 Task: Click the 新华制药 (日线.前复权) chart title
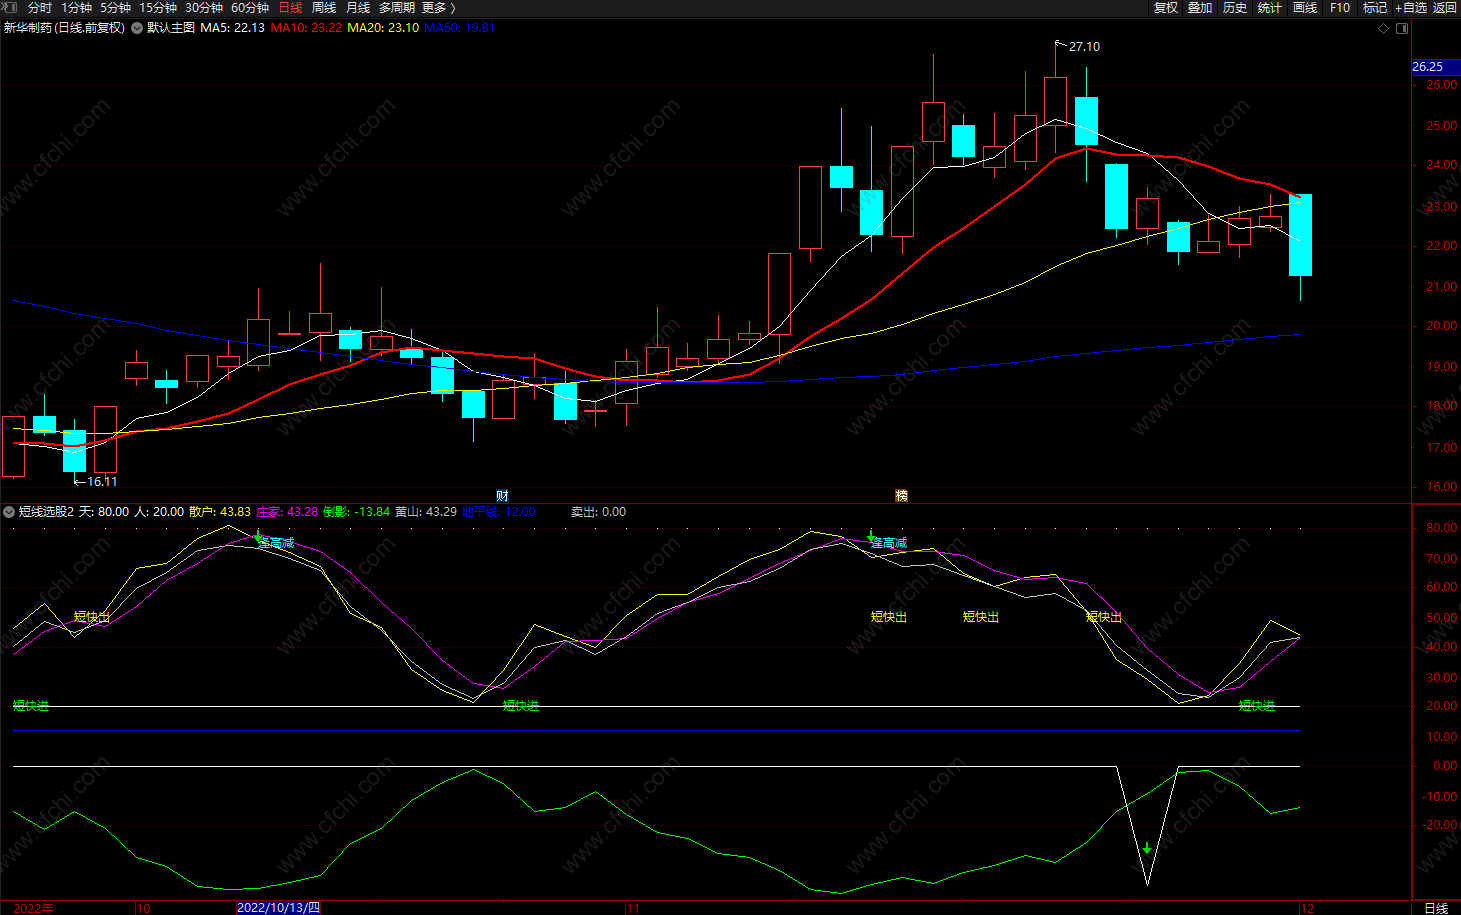(x=64, y=28)
